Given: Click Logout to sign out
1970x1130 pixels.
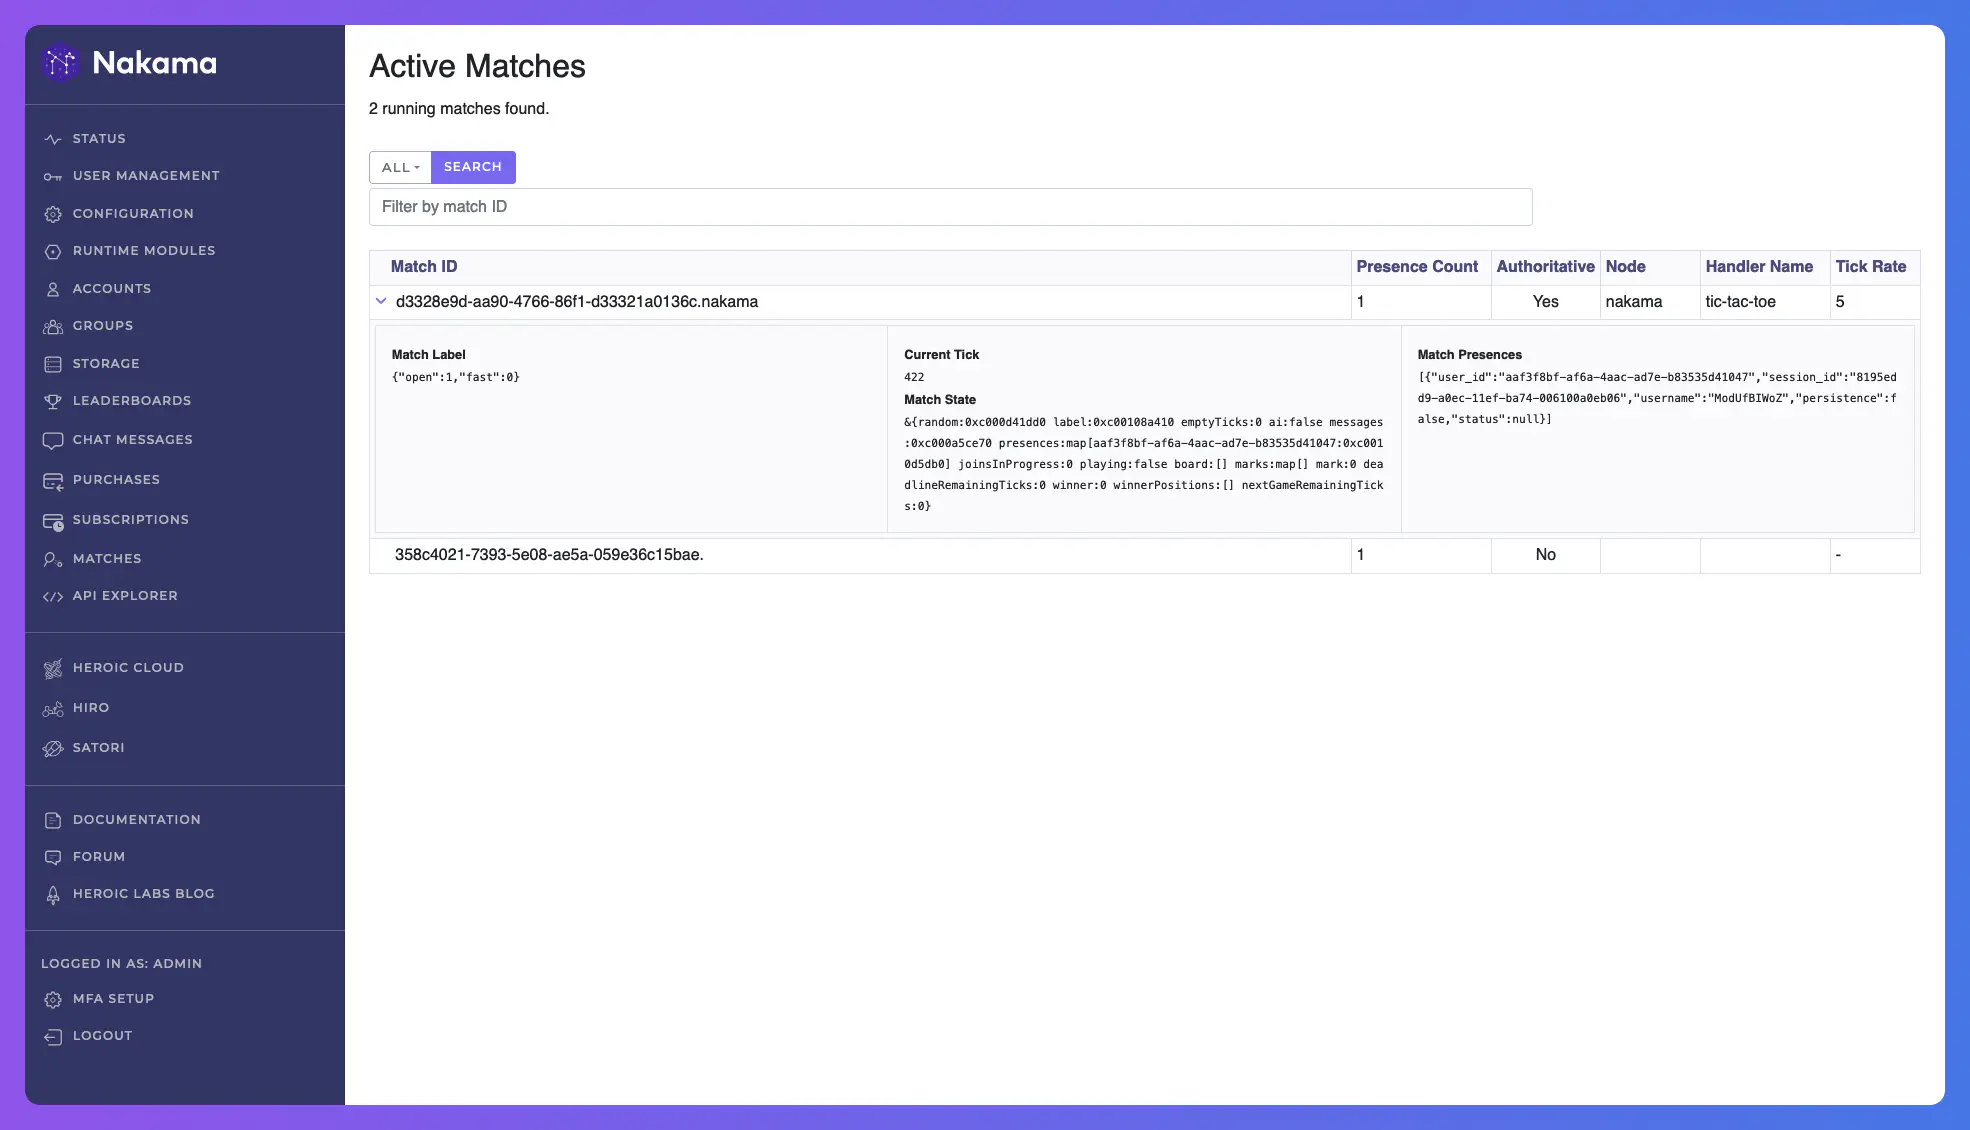Looking at the screenshot, I should coord(101,1037).
